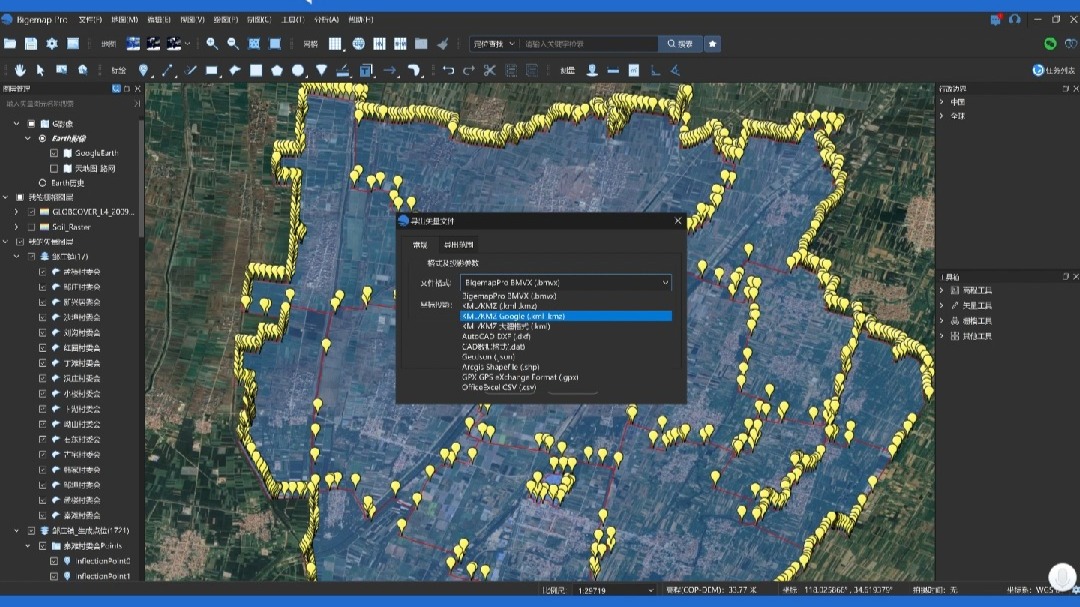Click the scissors cut tool
1080x607 pixels.
tap(489, 70)
